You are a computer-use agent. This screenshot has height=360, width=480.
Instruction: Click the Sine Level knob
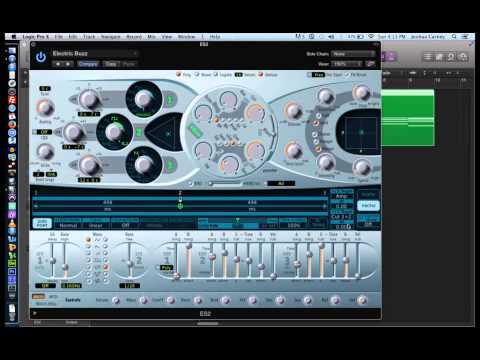coord(293,151)
